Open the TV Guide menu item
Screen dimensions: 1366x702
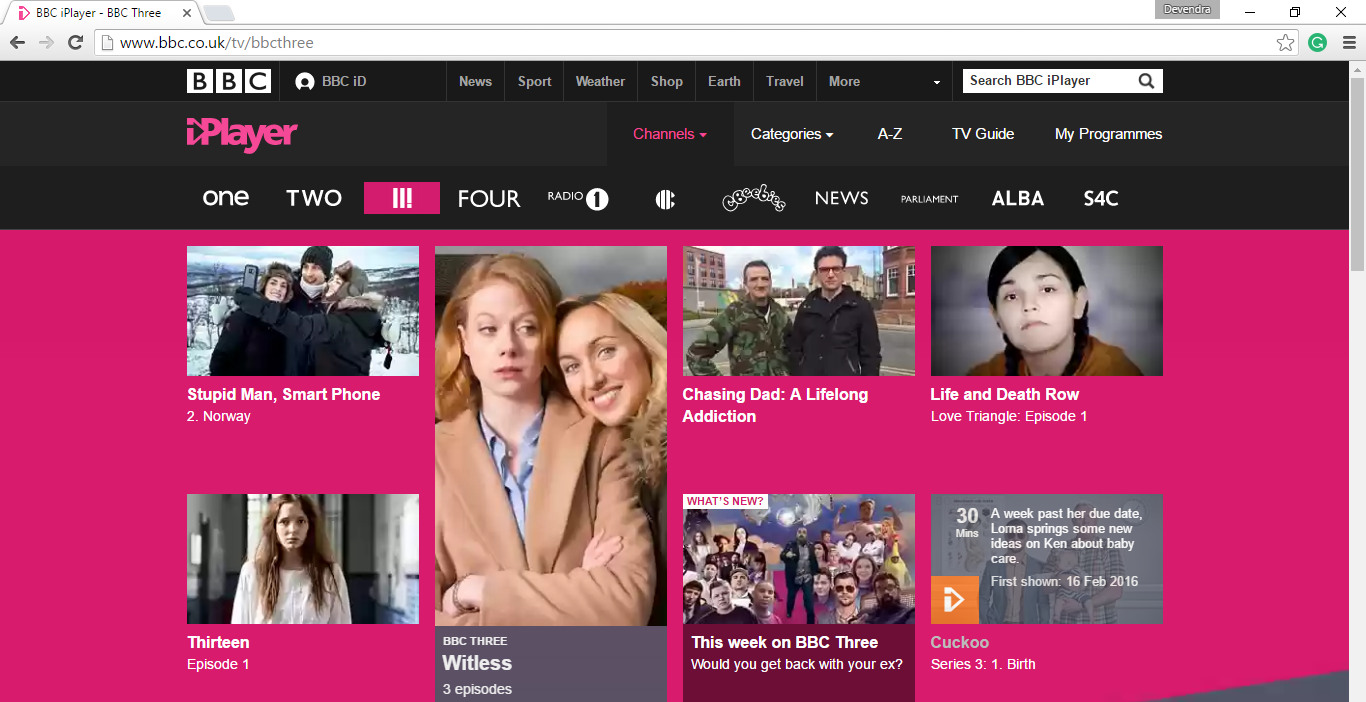coord(983,134)
